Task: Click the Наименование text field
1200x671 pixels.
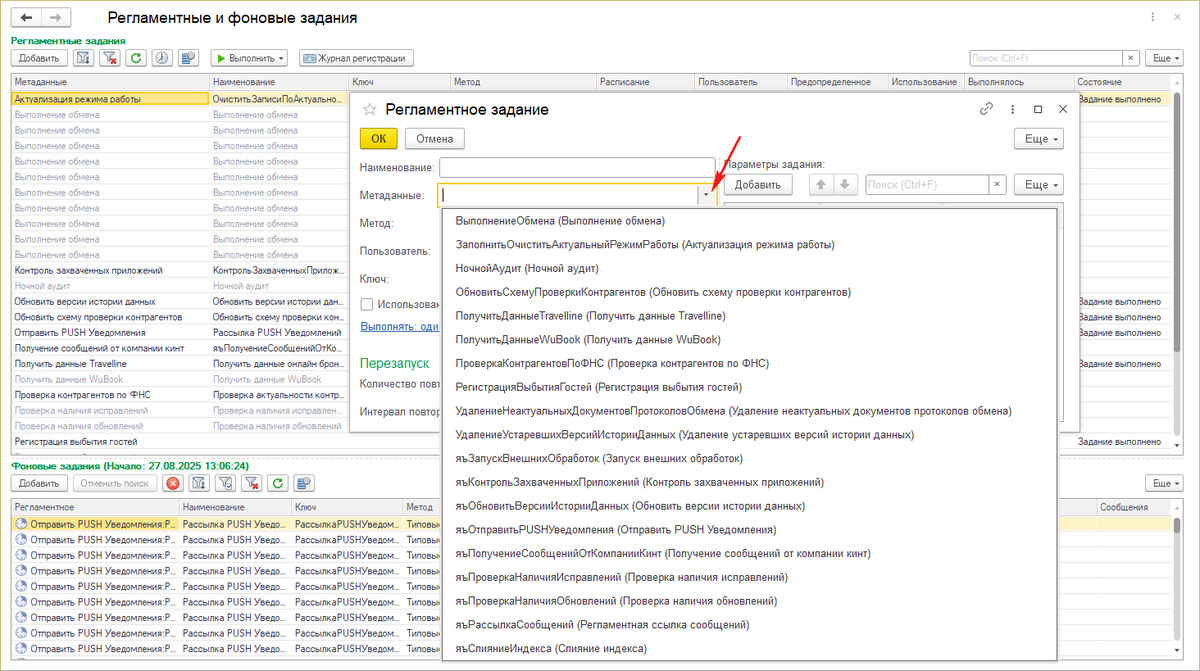Action: [576, 167]
